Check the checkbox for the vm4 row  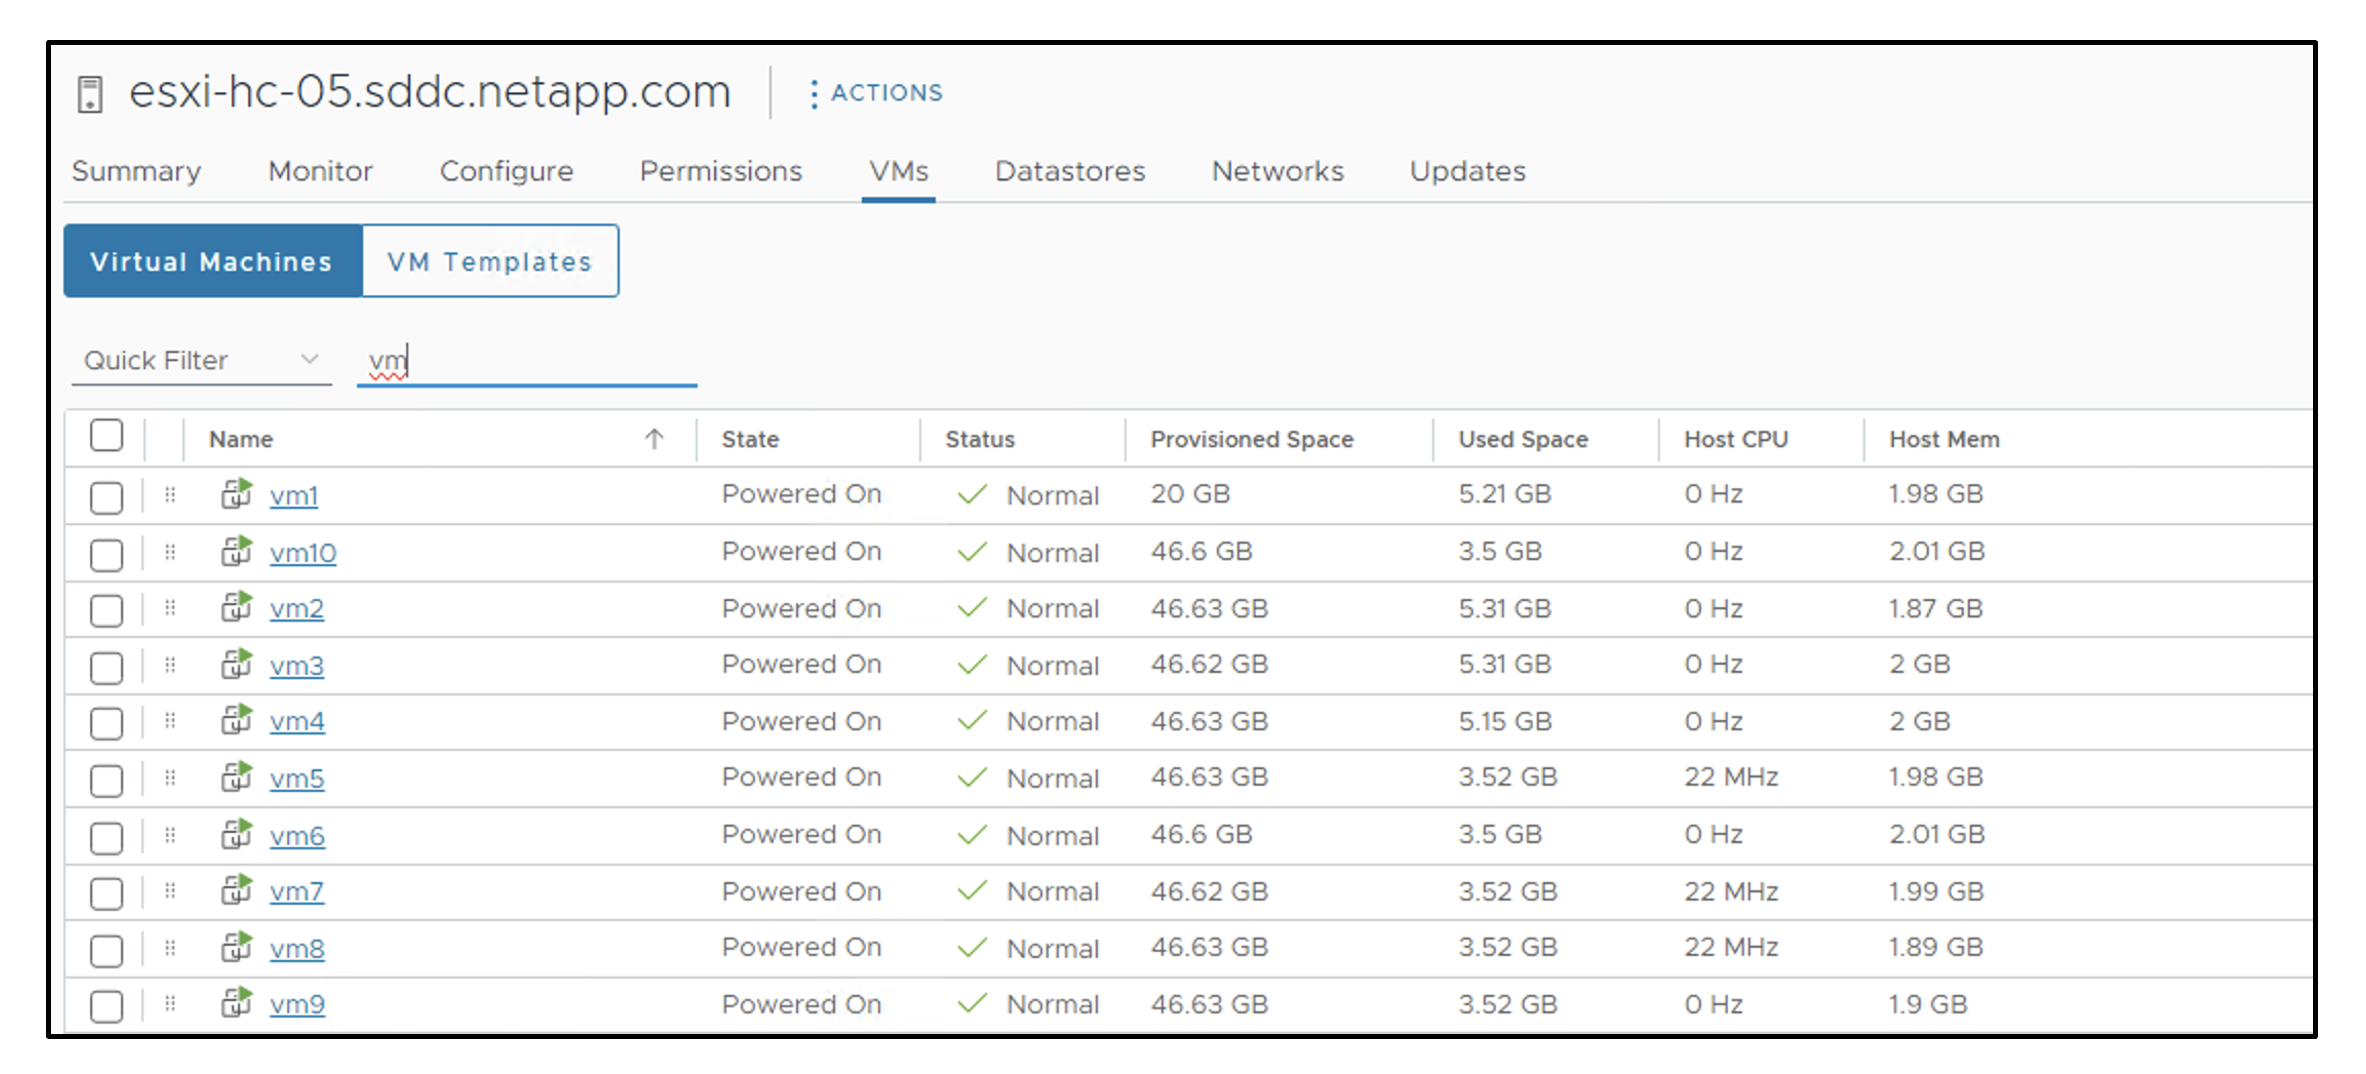coord(106,723)
